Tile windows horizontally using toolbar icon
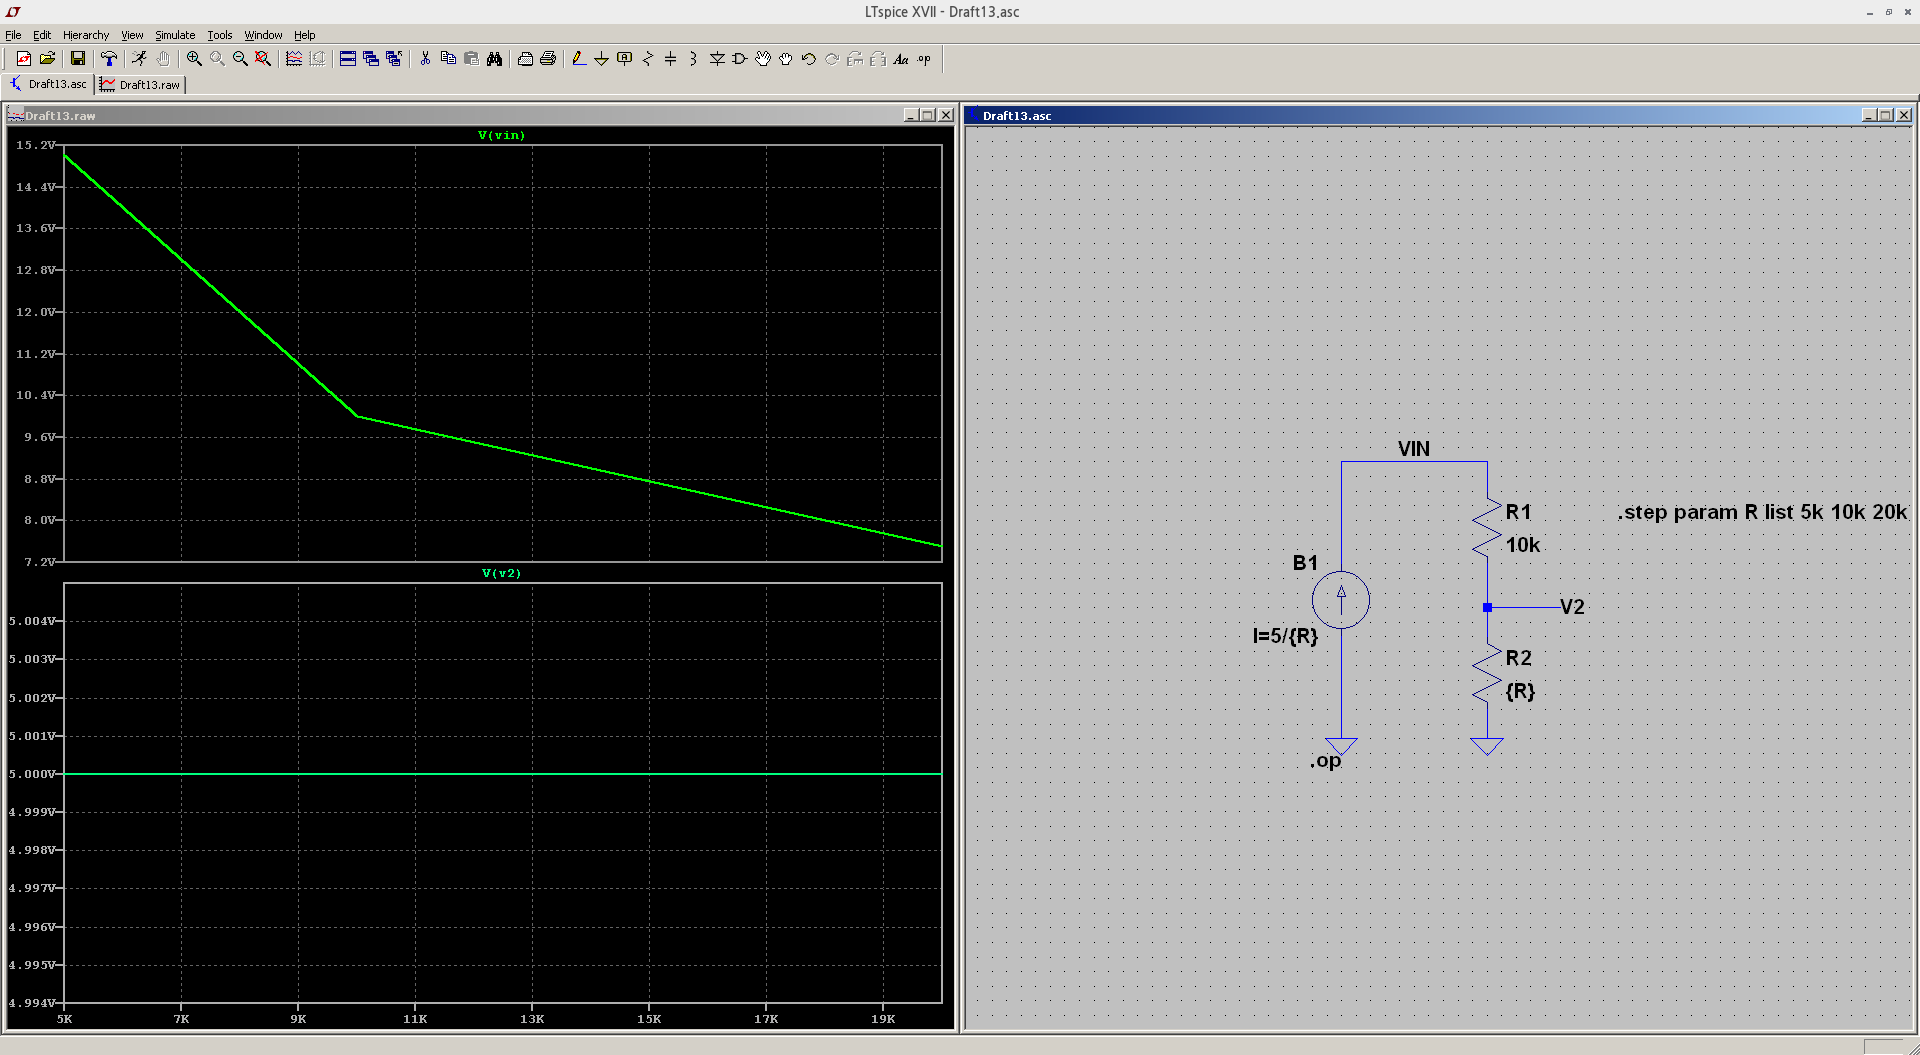The height and width of the screenshot is (1055, 1920). [x=347, y=59]
